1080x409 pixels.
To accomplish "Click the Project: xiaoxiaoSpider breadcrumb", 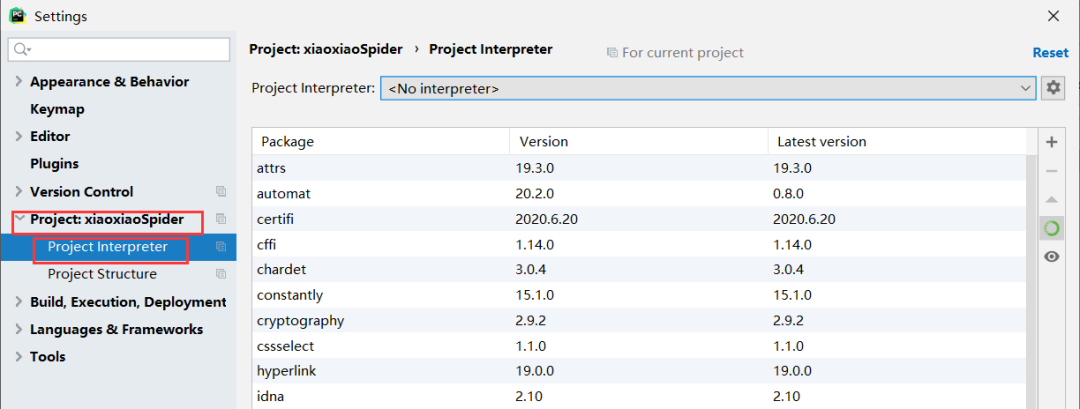I will pos(326,49).
